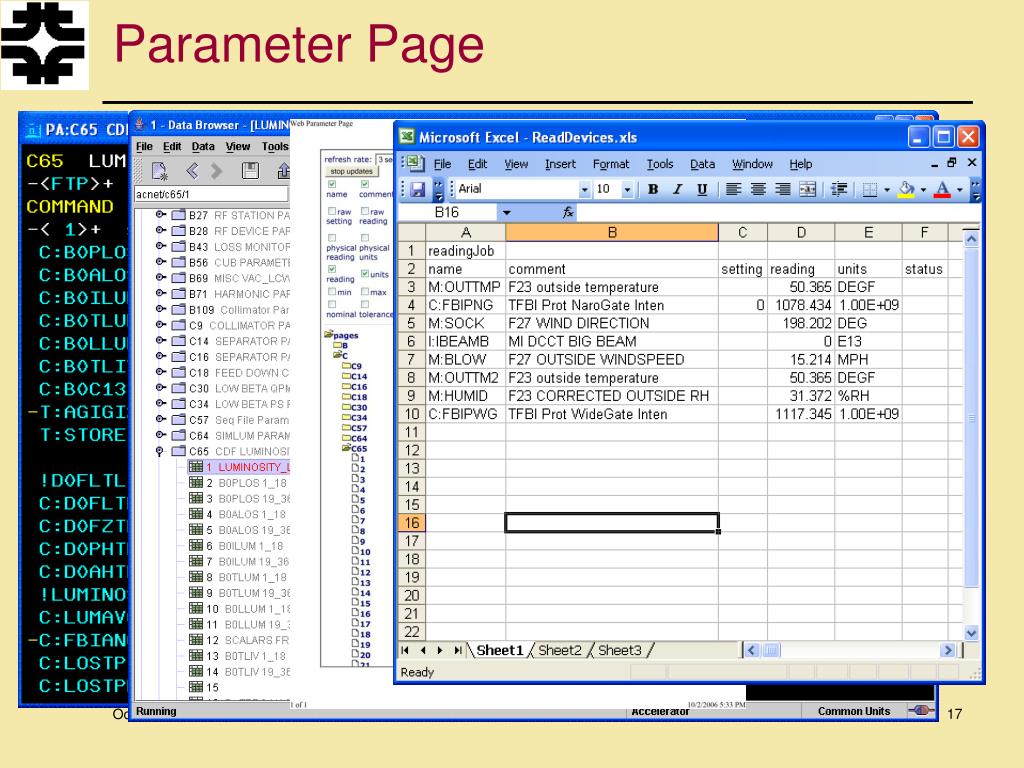Select 12 SCALARS FR tree item
This screenshot has width=1024, height=768.
(240, 640)
